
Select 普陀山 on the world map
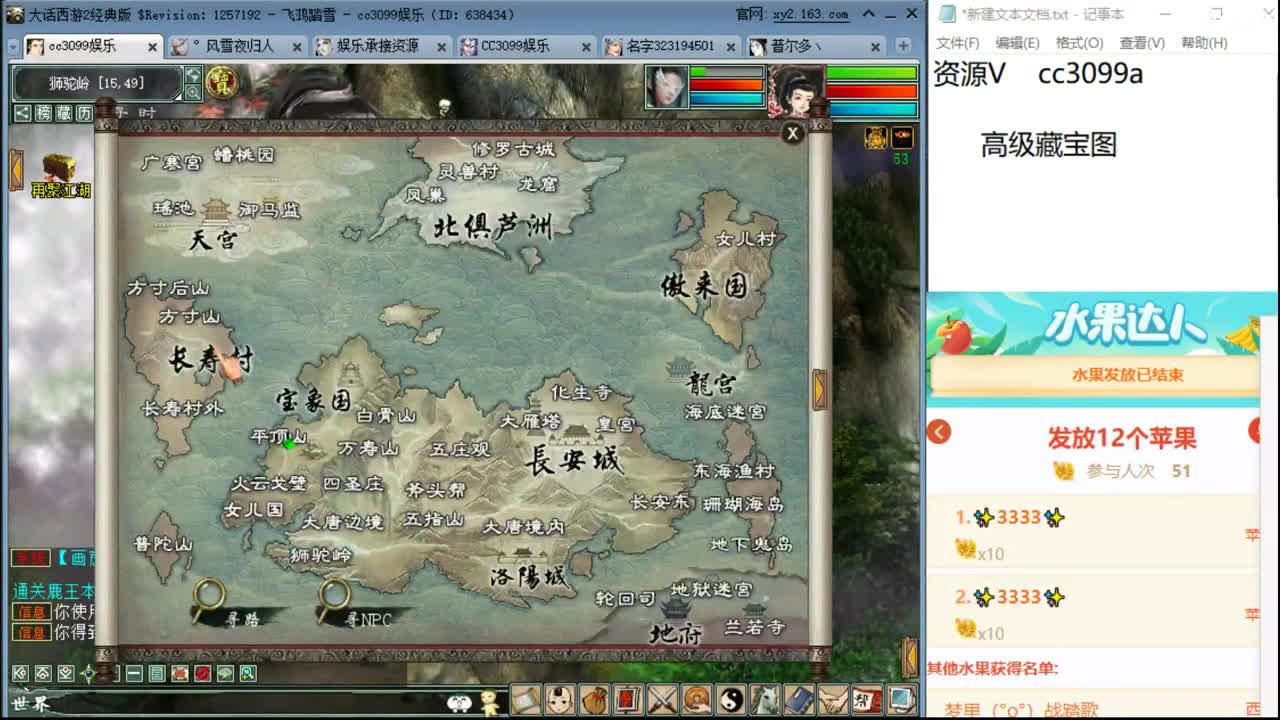163,544
